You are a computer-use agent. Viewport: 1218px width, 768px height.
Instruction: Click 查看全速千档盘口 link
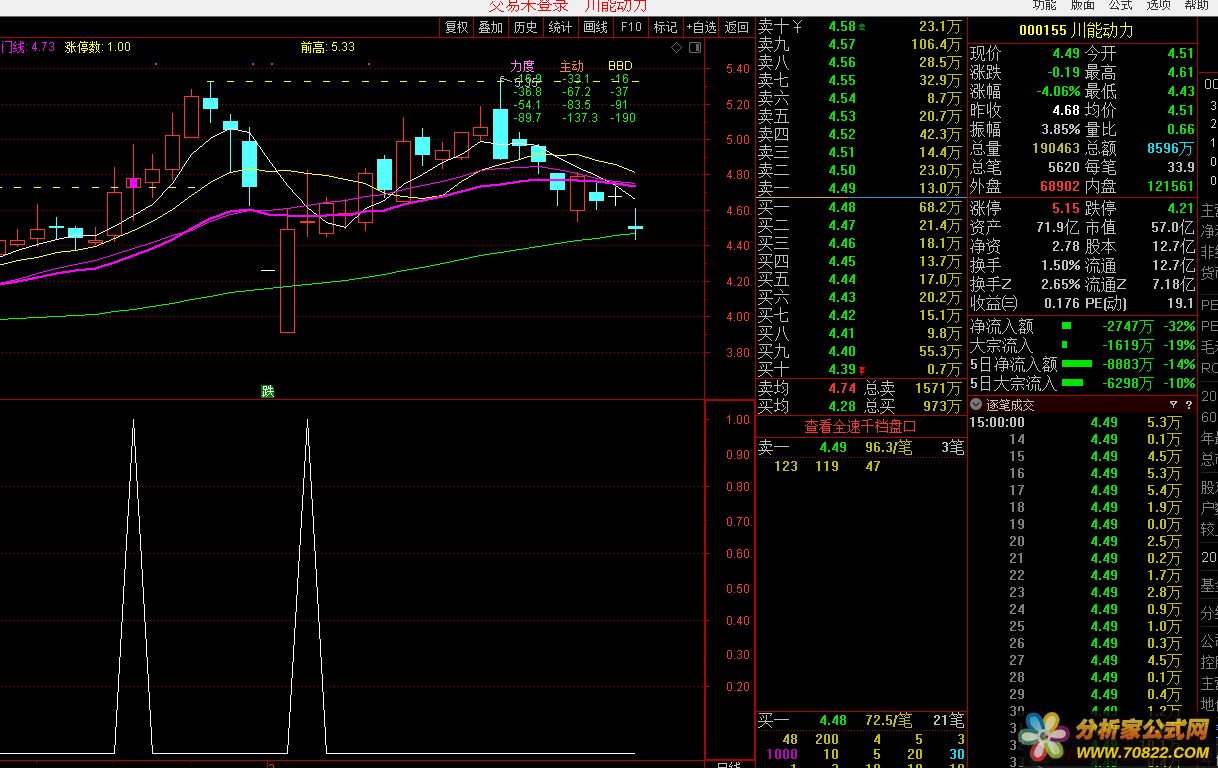(x=860, y=426)
